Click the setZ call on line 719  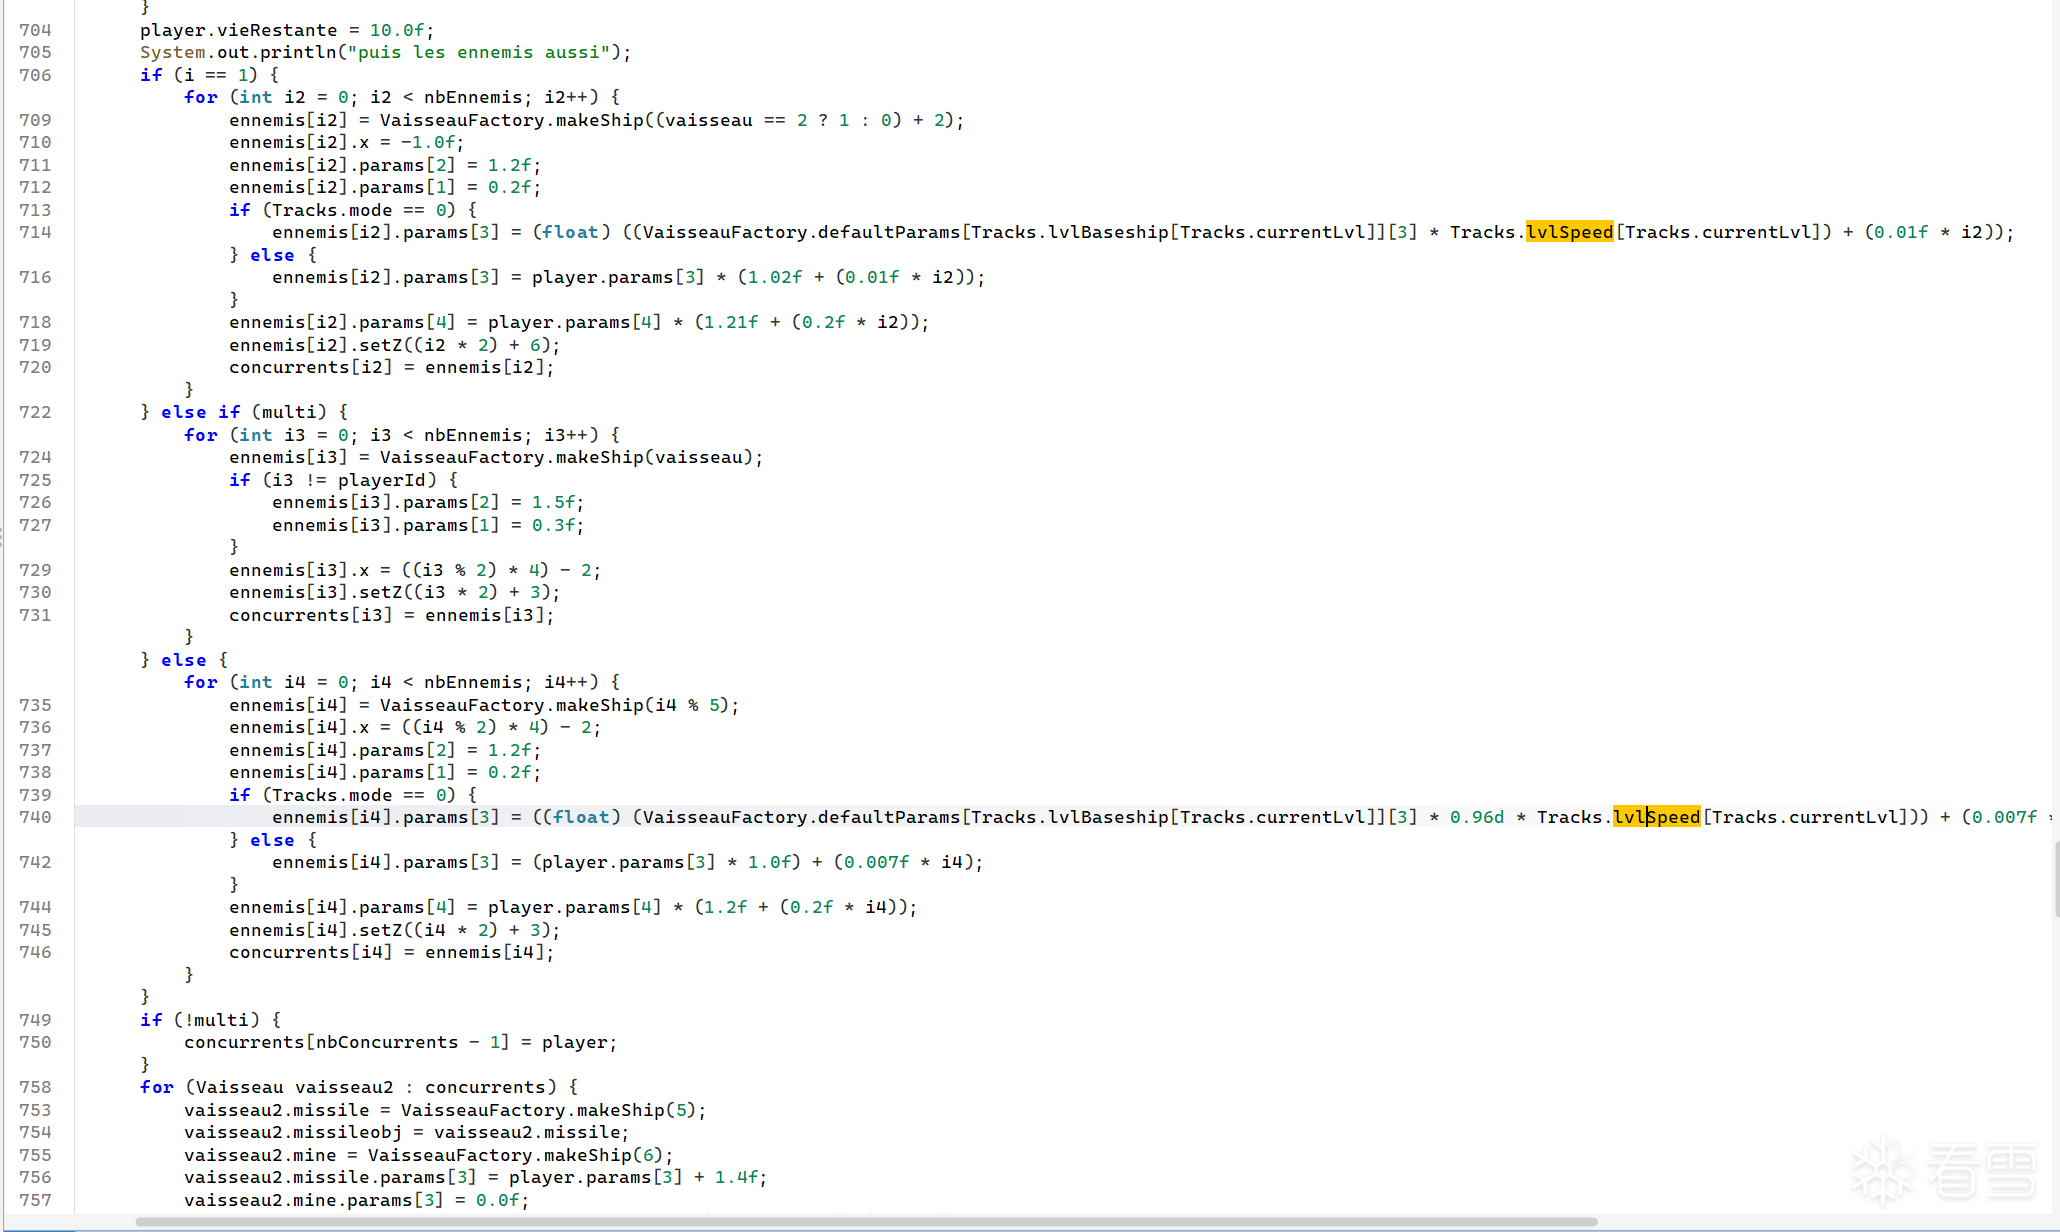point(380,345)
